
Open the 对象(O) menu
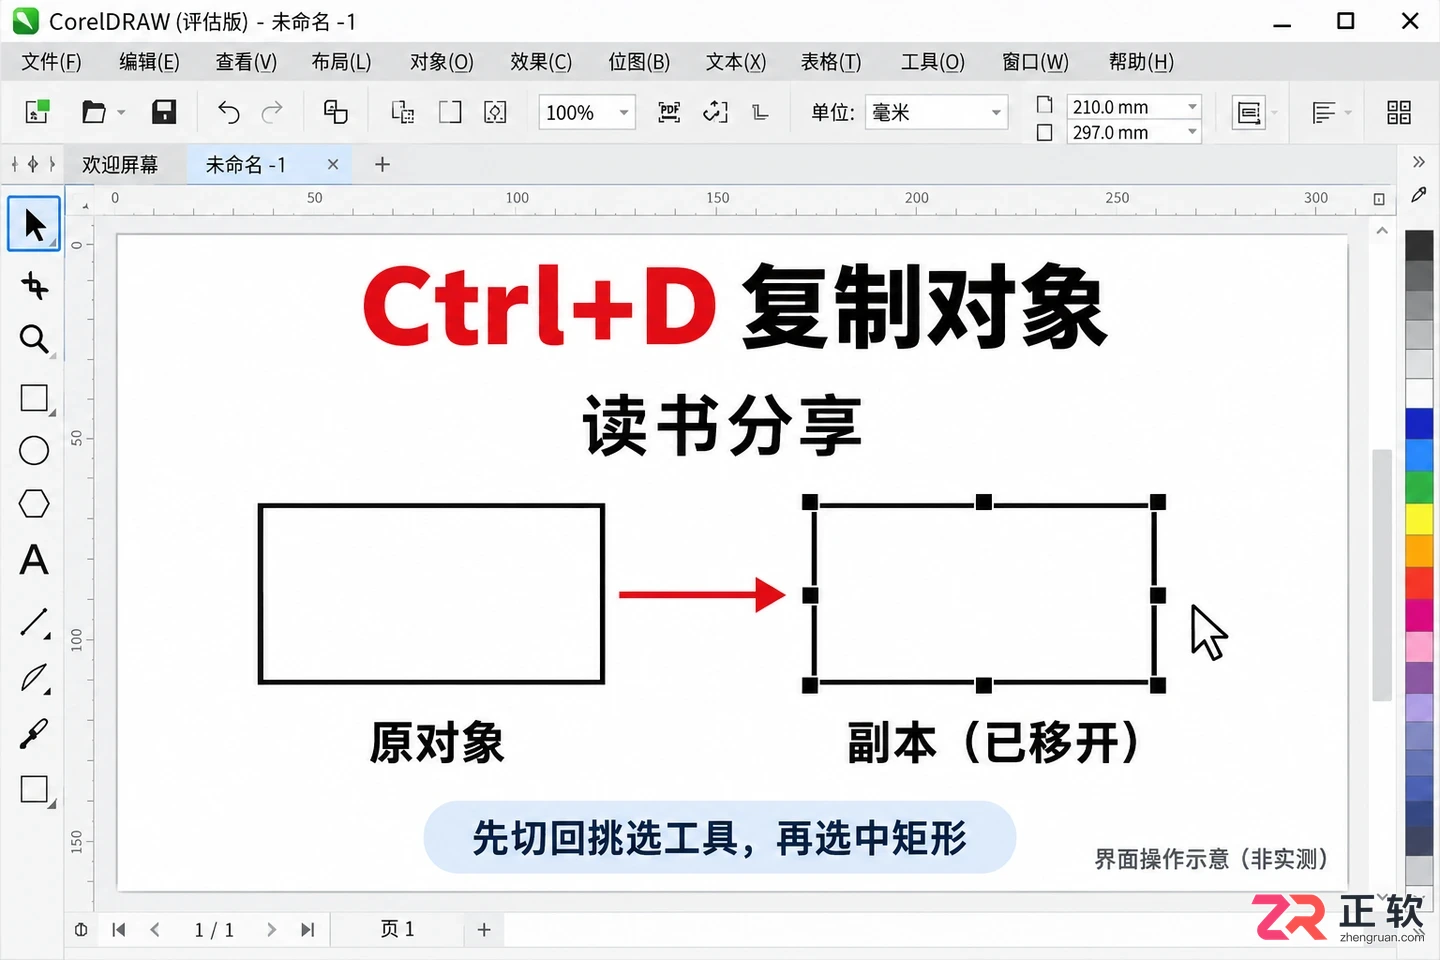point(441,62)
